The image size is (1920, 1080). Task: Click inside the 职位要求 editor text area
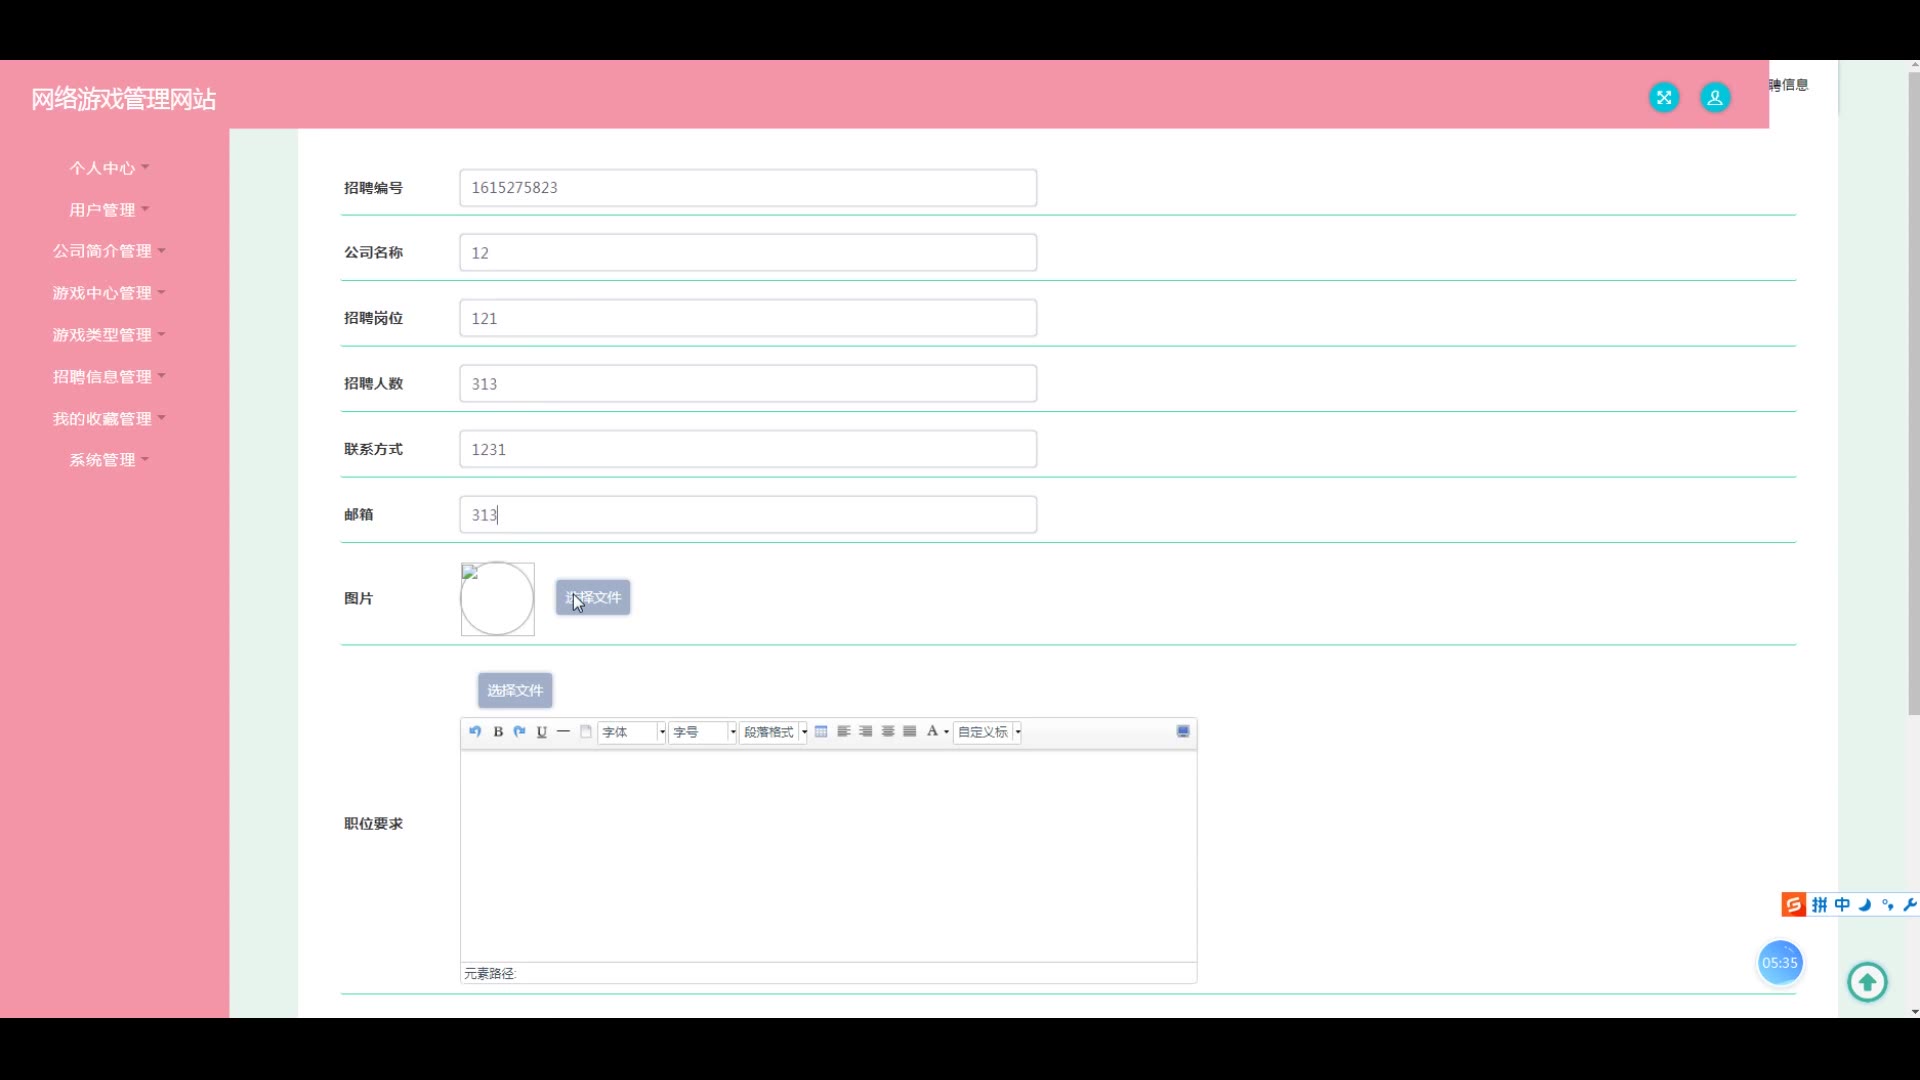828,856
